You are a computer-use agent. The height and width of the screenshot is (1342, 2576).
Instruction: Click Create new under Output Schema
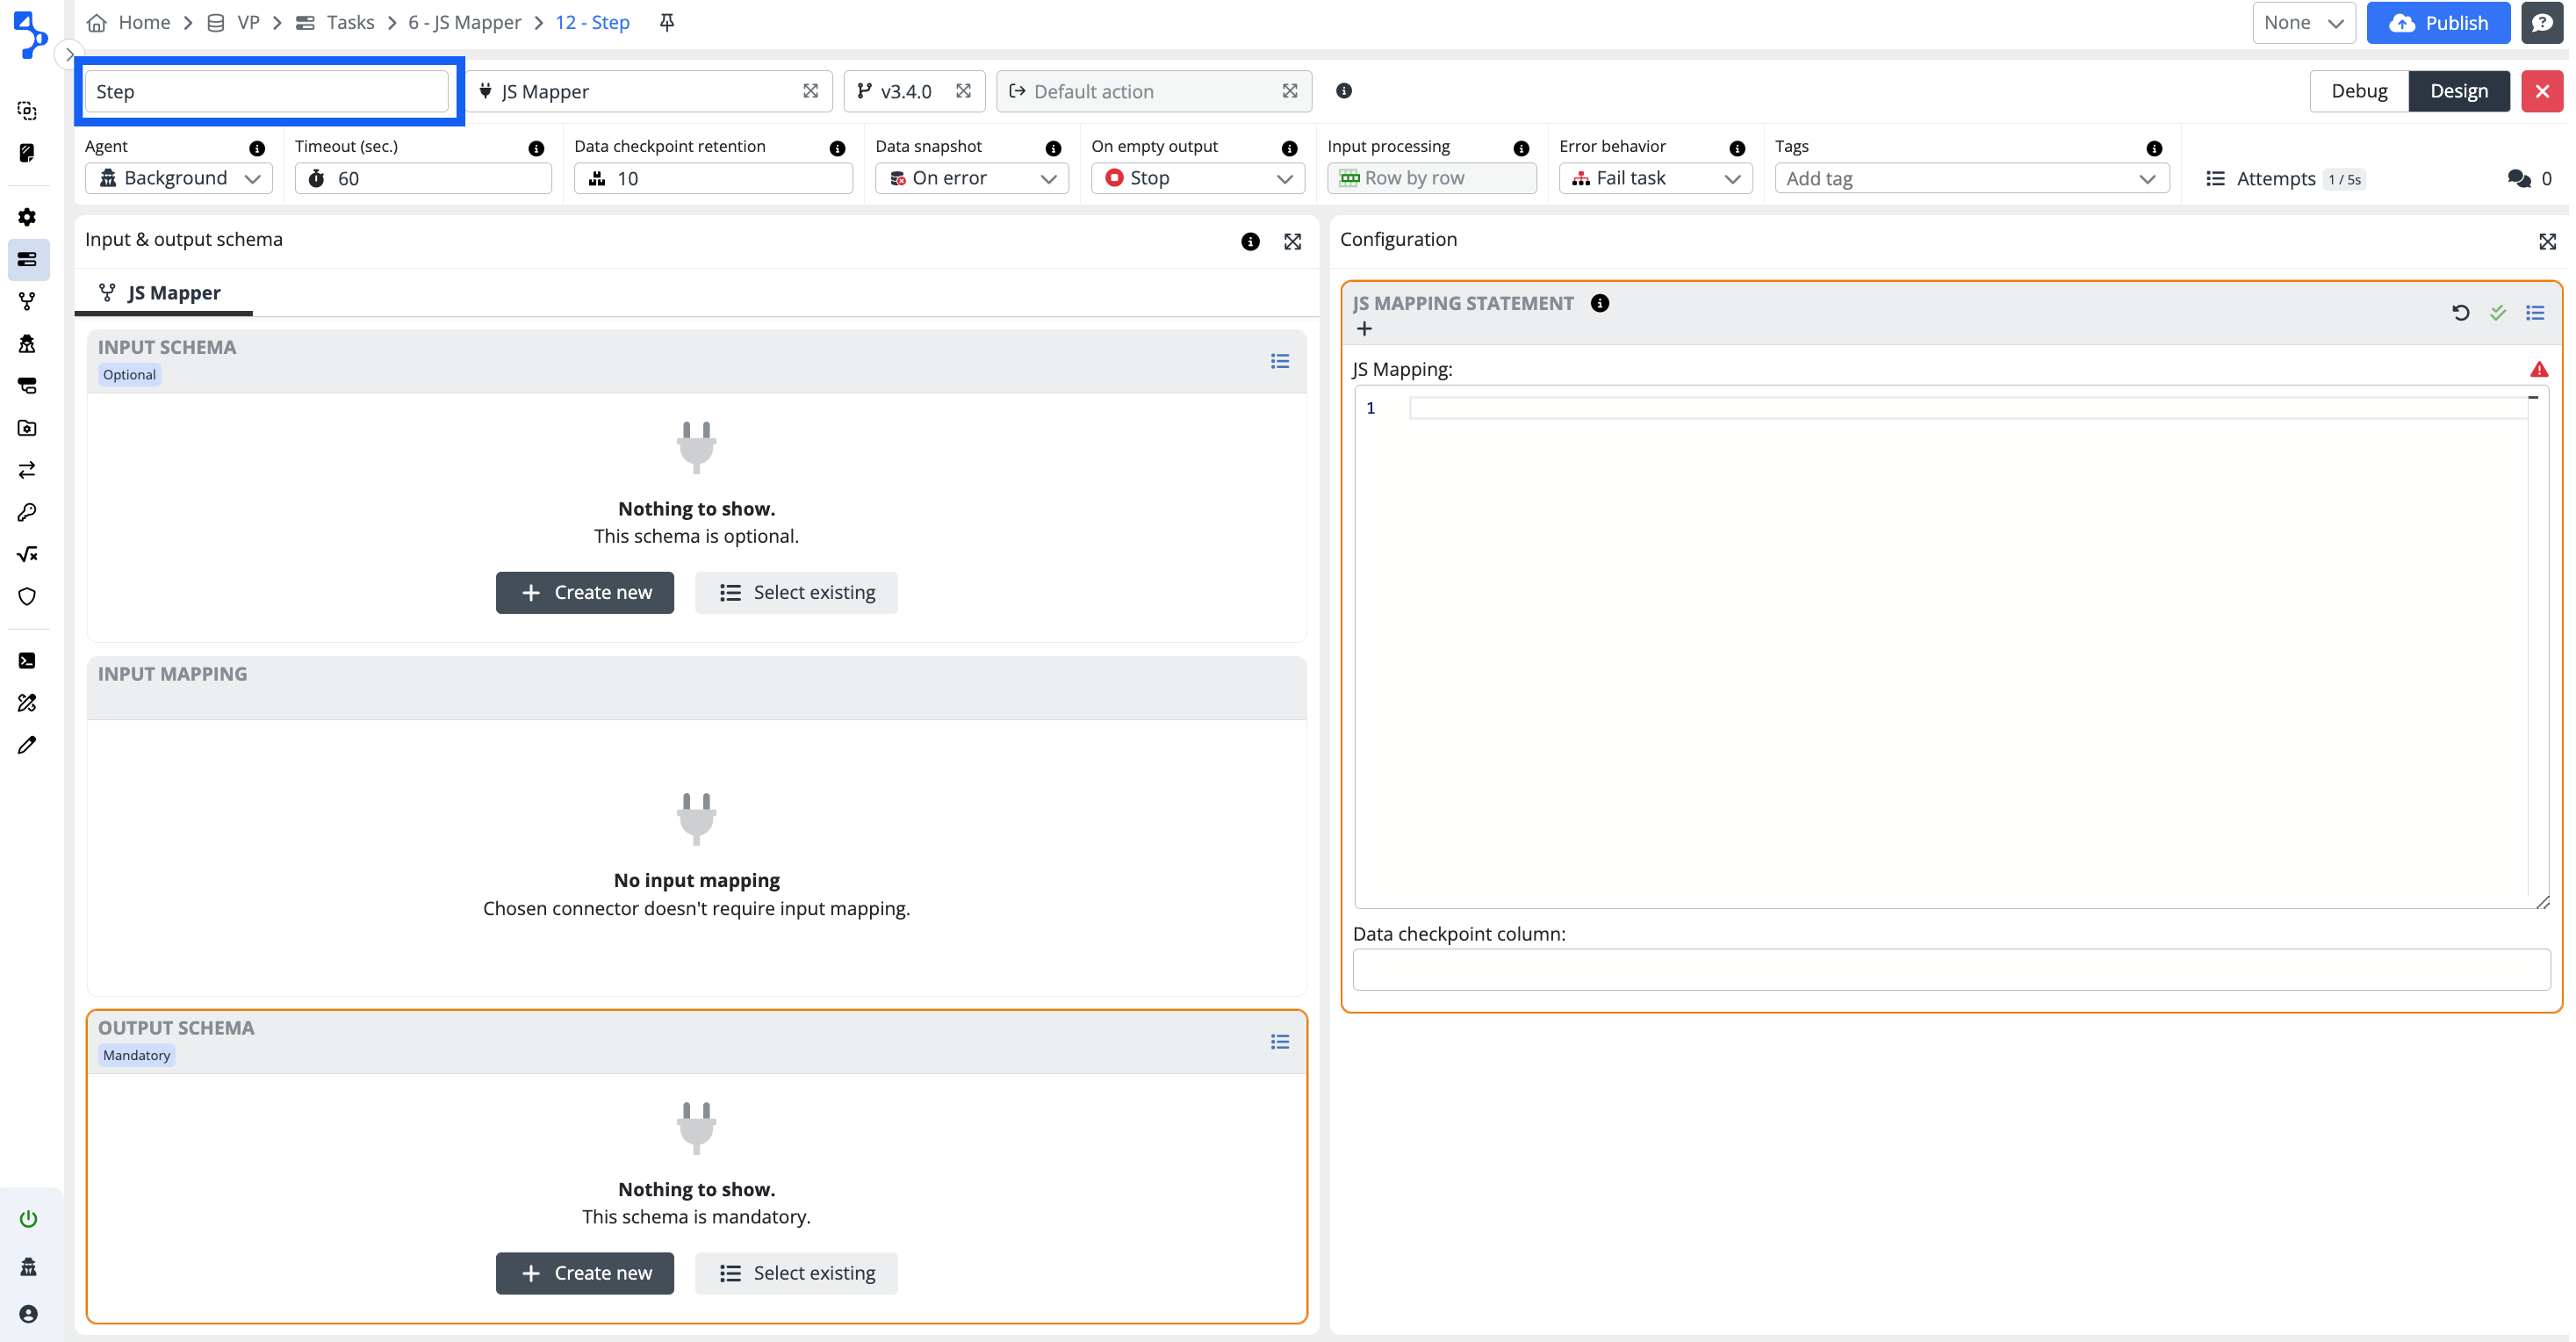584,1273
